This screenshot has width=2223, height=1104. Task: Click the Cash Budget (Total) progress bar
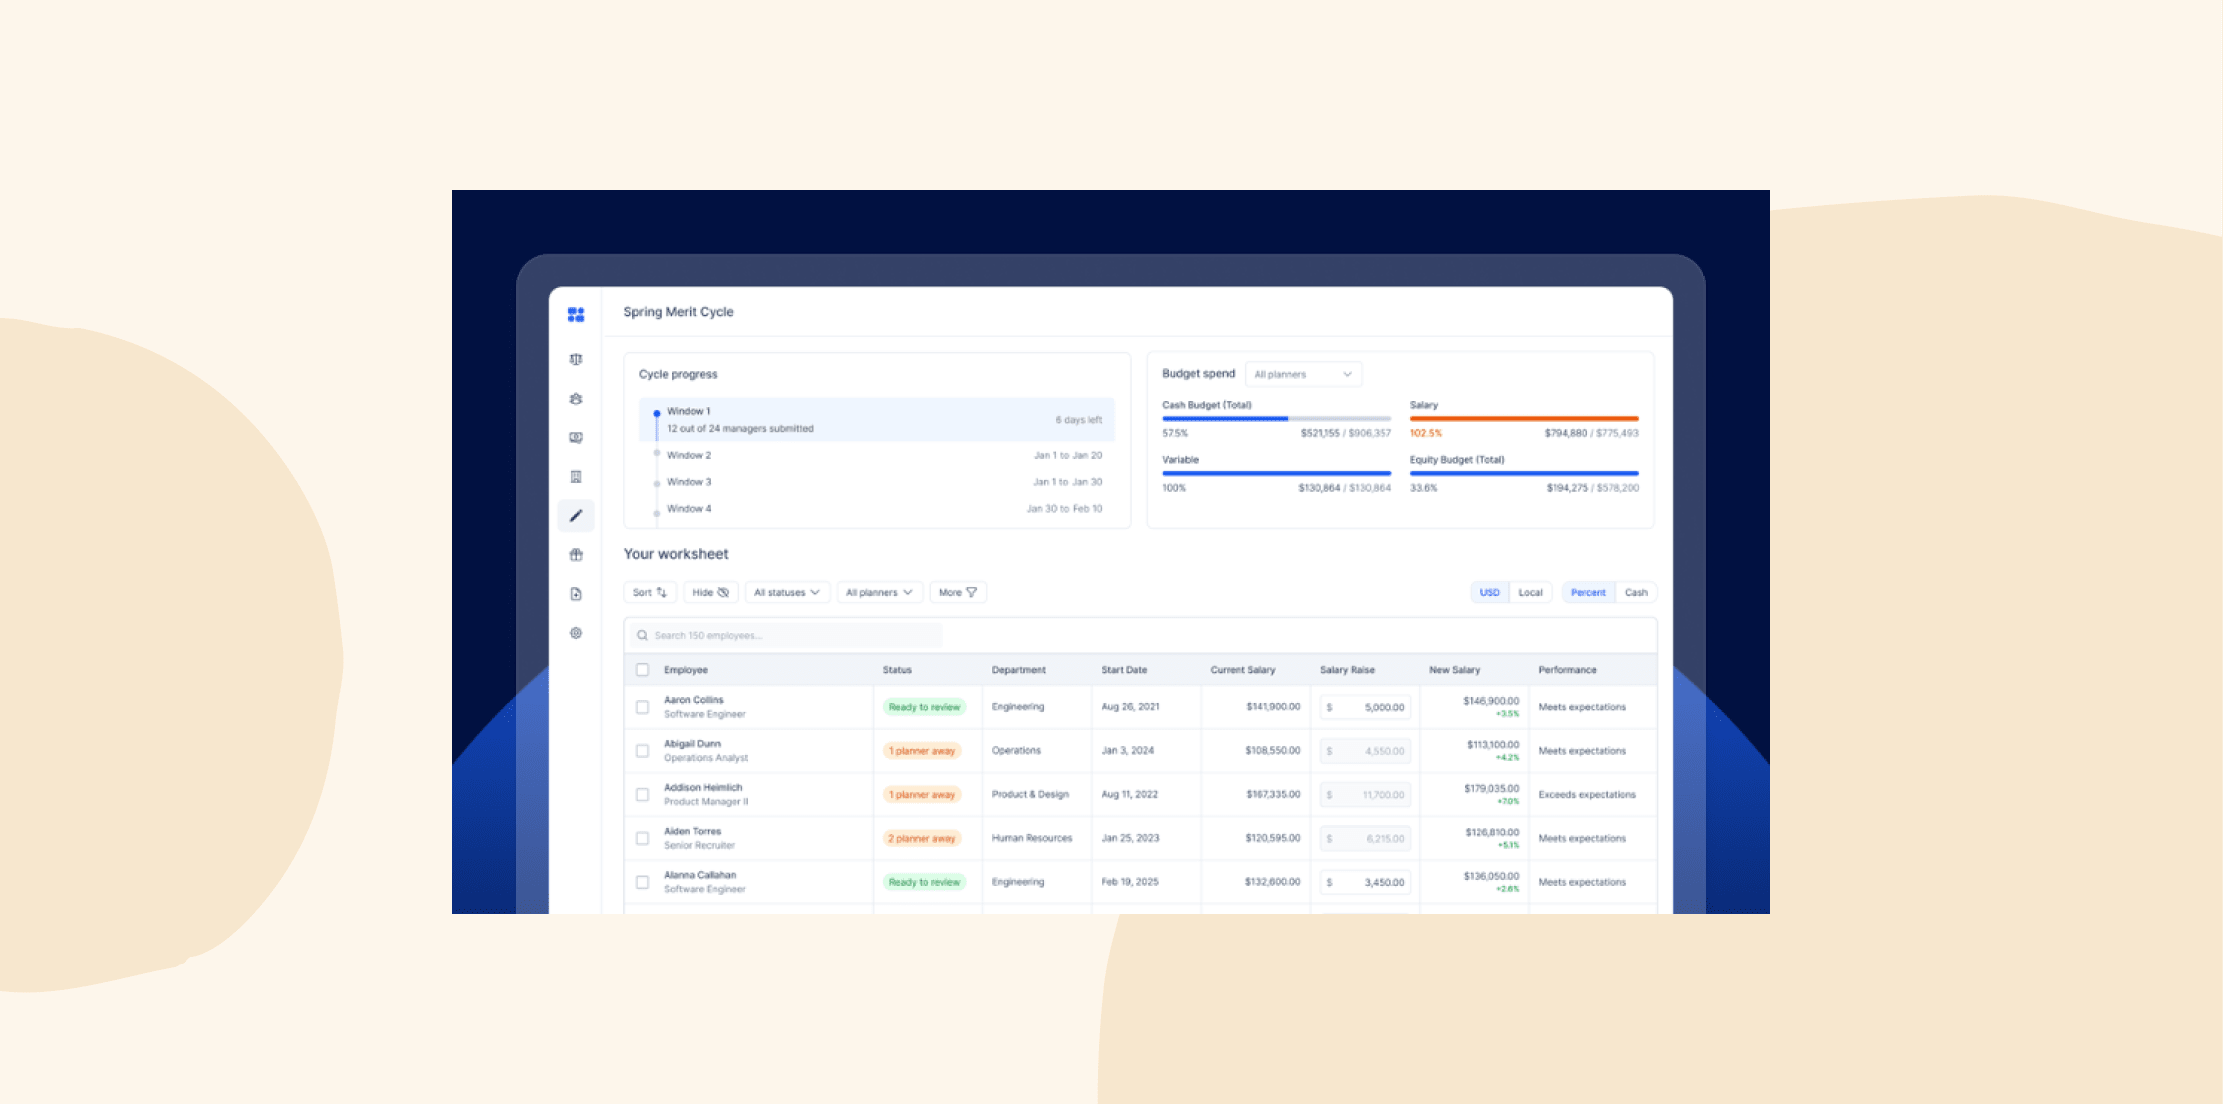[1276, 419]
